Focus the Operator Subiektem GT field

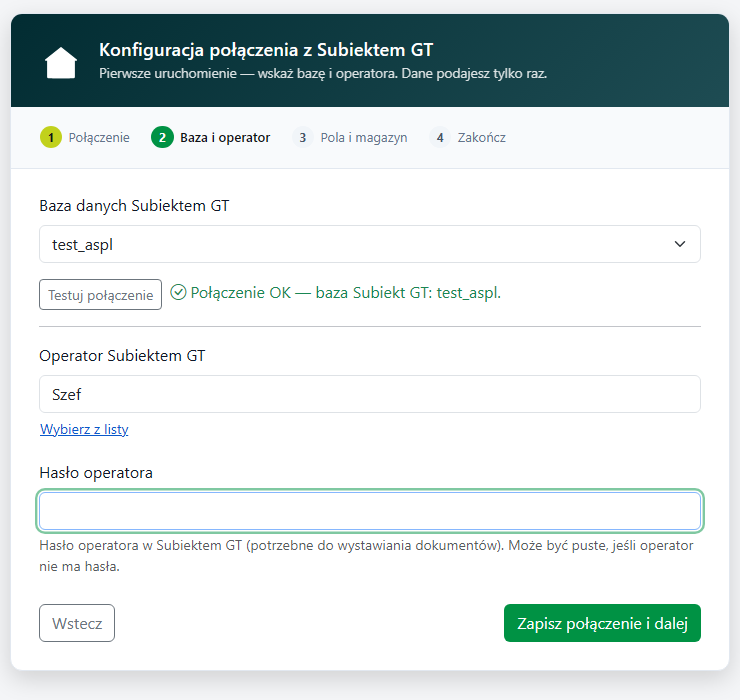tap(370, 394)
